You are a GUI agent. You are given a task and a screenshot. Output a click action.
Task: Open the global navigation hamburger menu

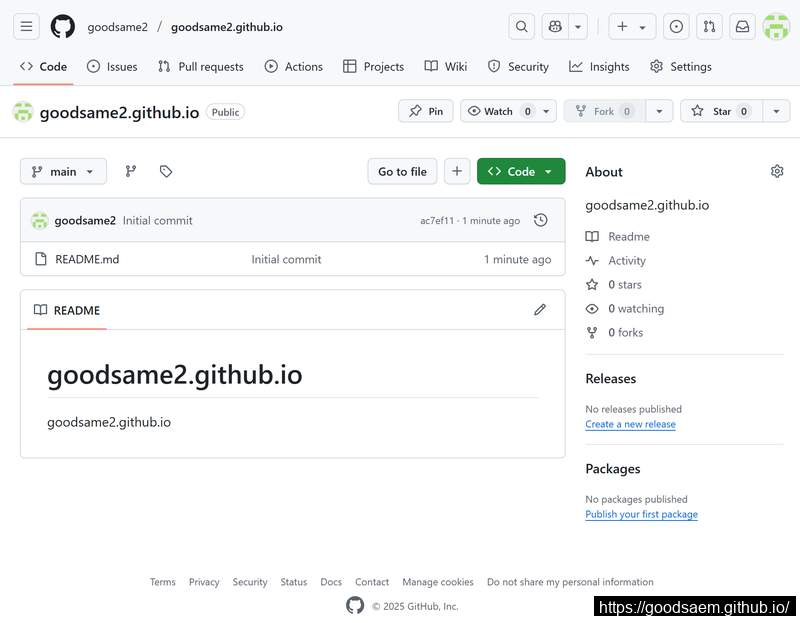tap(26, 27)
